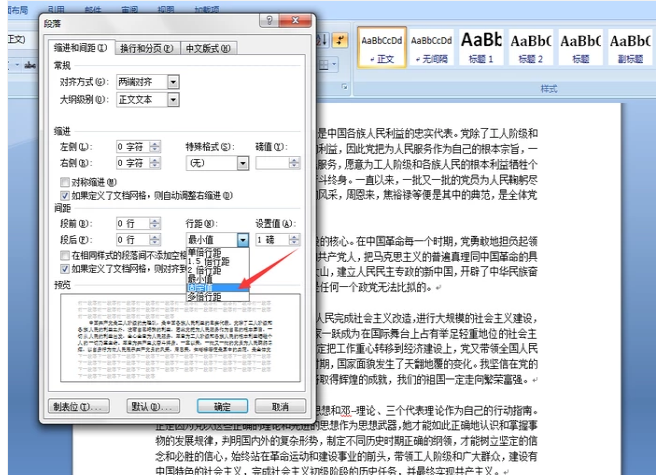Open the 对齐方式 alignment dropdown

point(173,82)
